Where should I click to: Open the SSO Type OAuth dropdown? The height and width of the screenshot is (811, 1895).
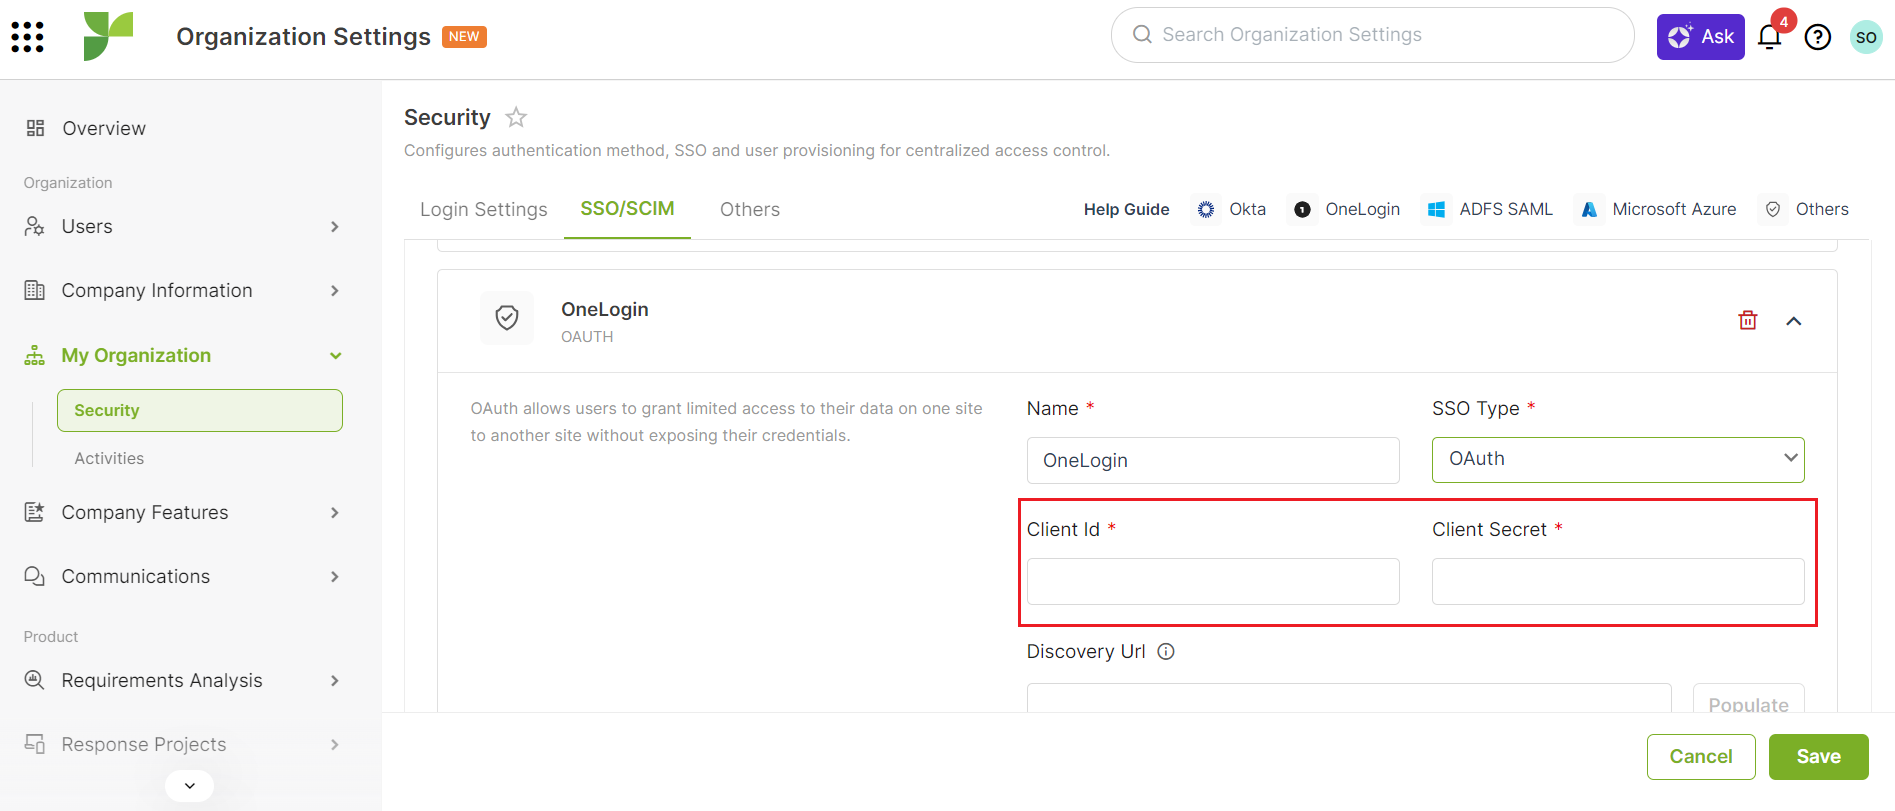coord(1618,460)
